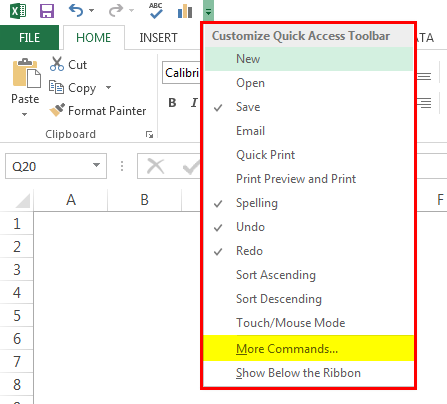This screenshot has width=447, height=404.
Task: Enable Open in the customize menu
Action: click(x=309, y=83)
